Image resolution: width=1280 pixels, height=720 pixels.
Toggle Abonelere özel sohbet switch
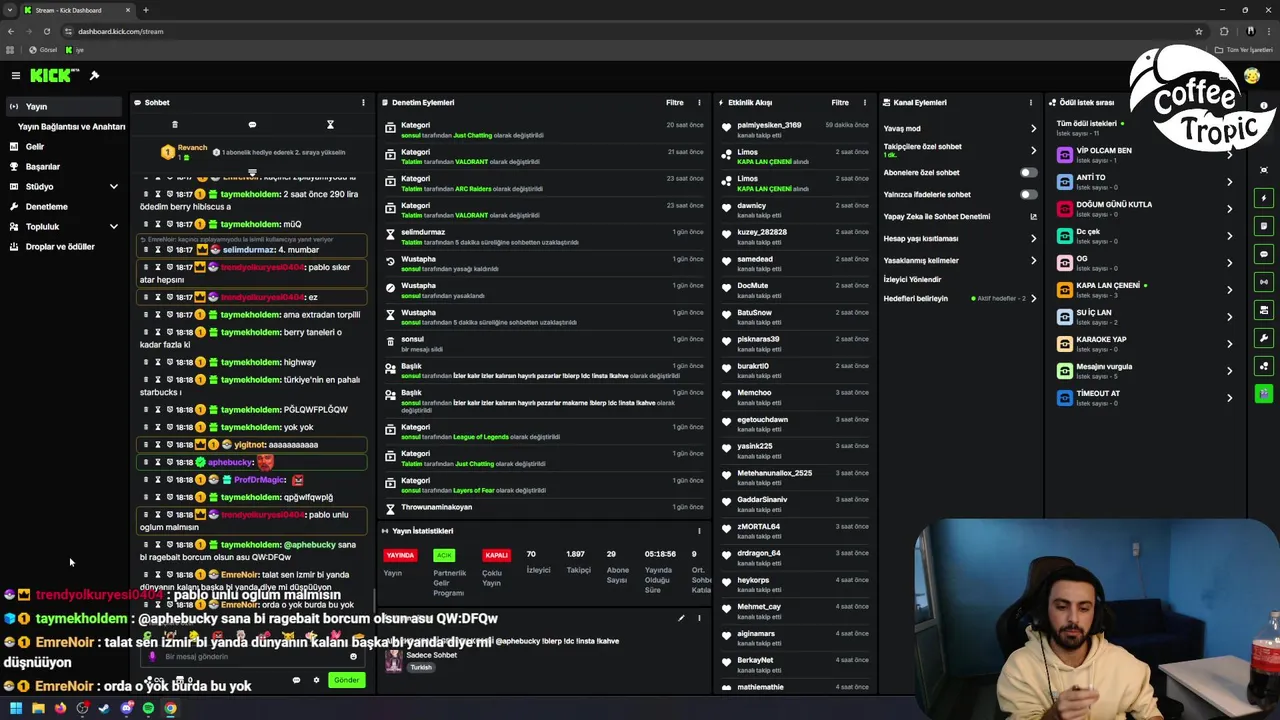1028,172
